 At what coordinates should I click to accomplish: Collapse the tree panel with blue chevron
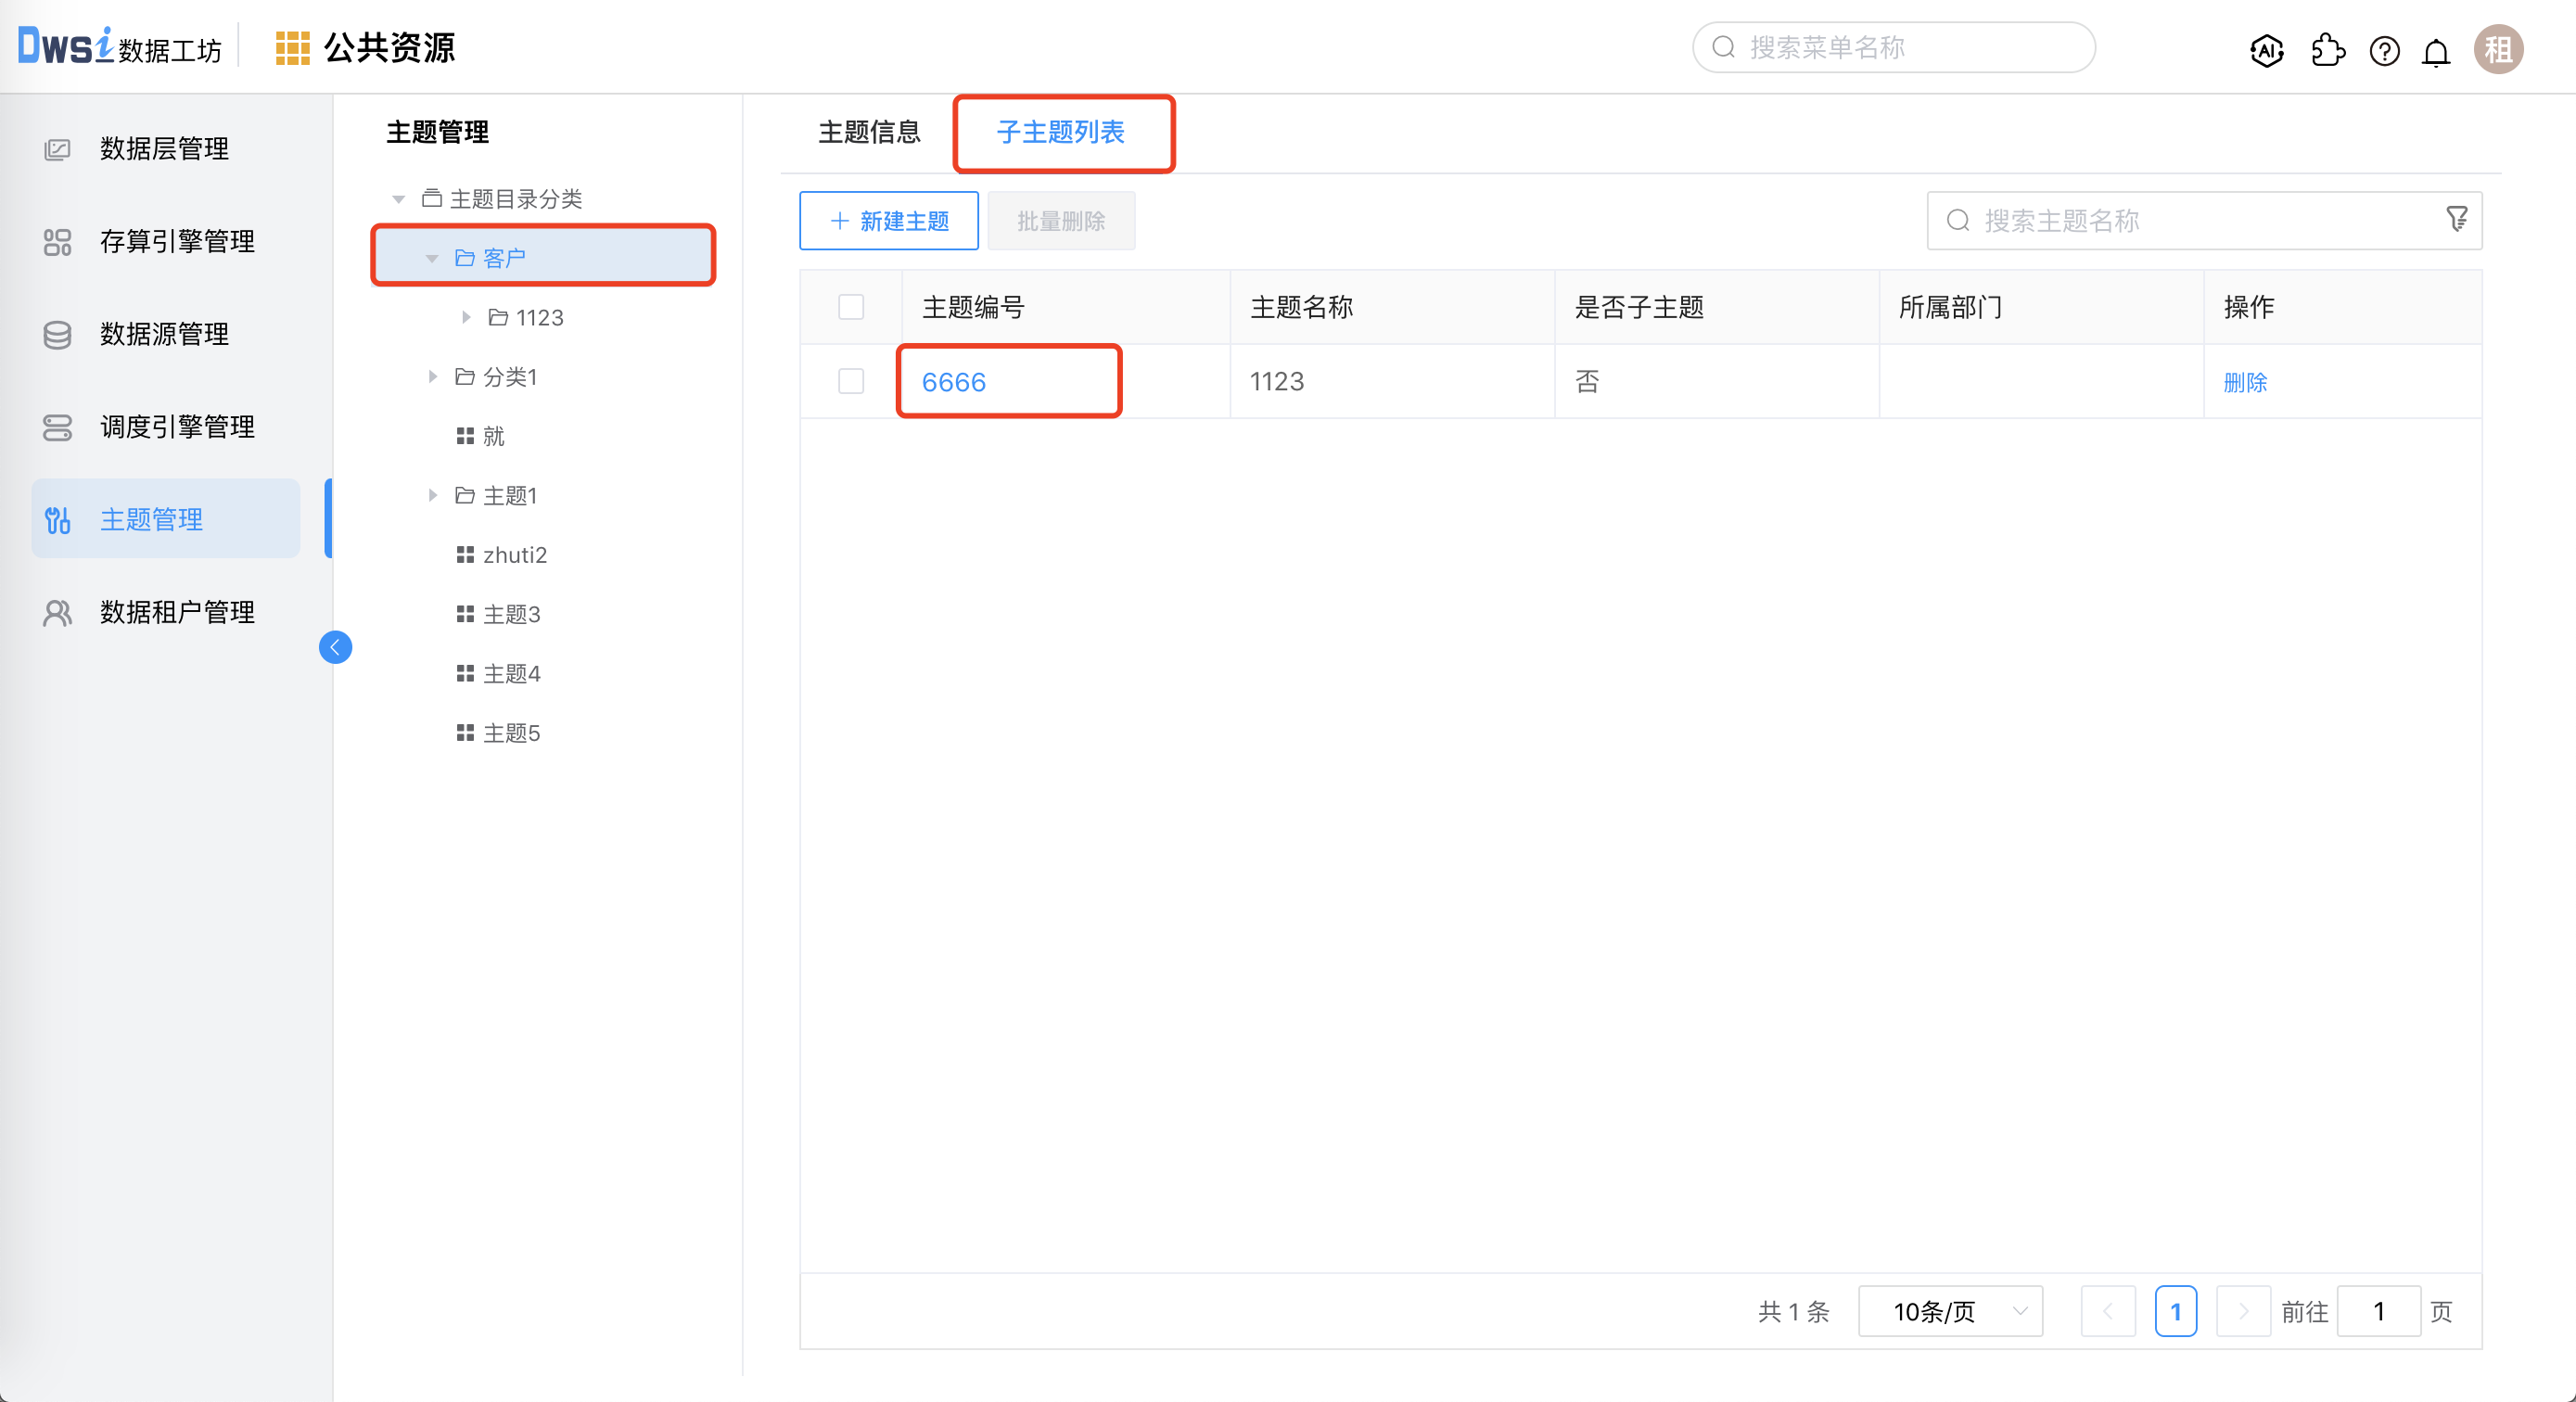point(336,647)
